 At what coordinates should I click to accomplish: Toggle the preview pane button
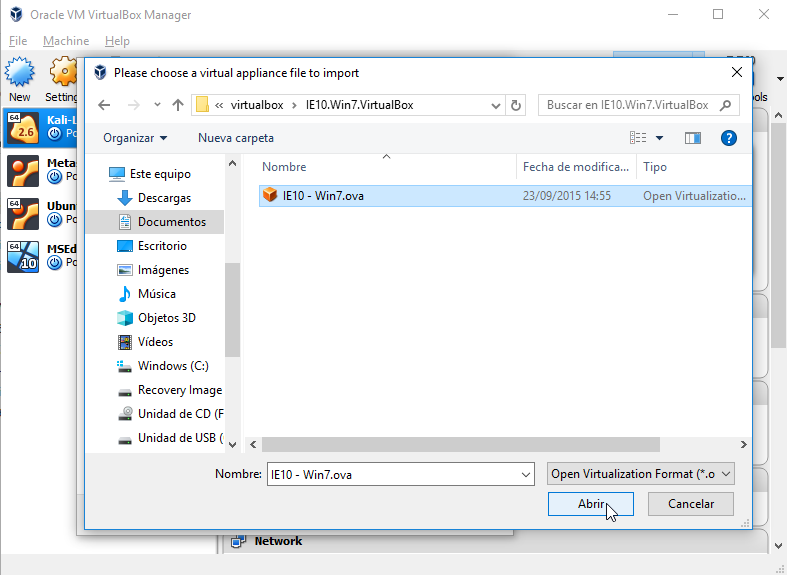point(693,138)
